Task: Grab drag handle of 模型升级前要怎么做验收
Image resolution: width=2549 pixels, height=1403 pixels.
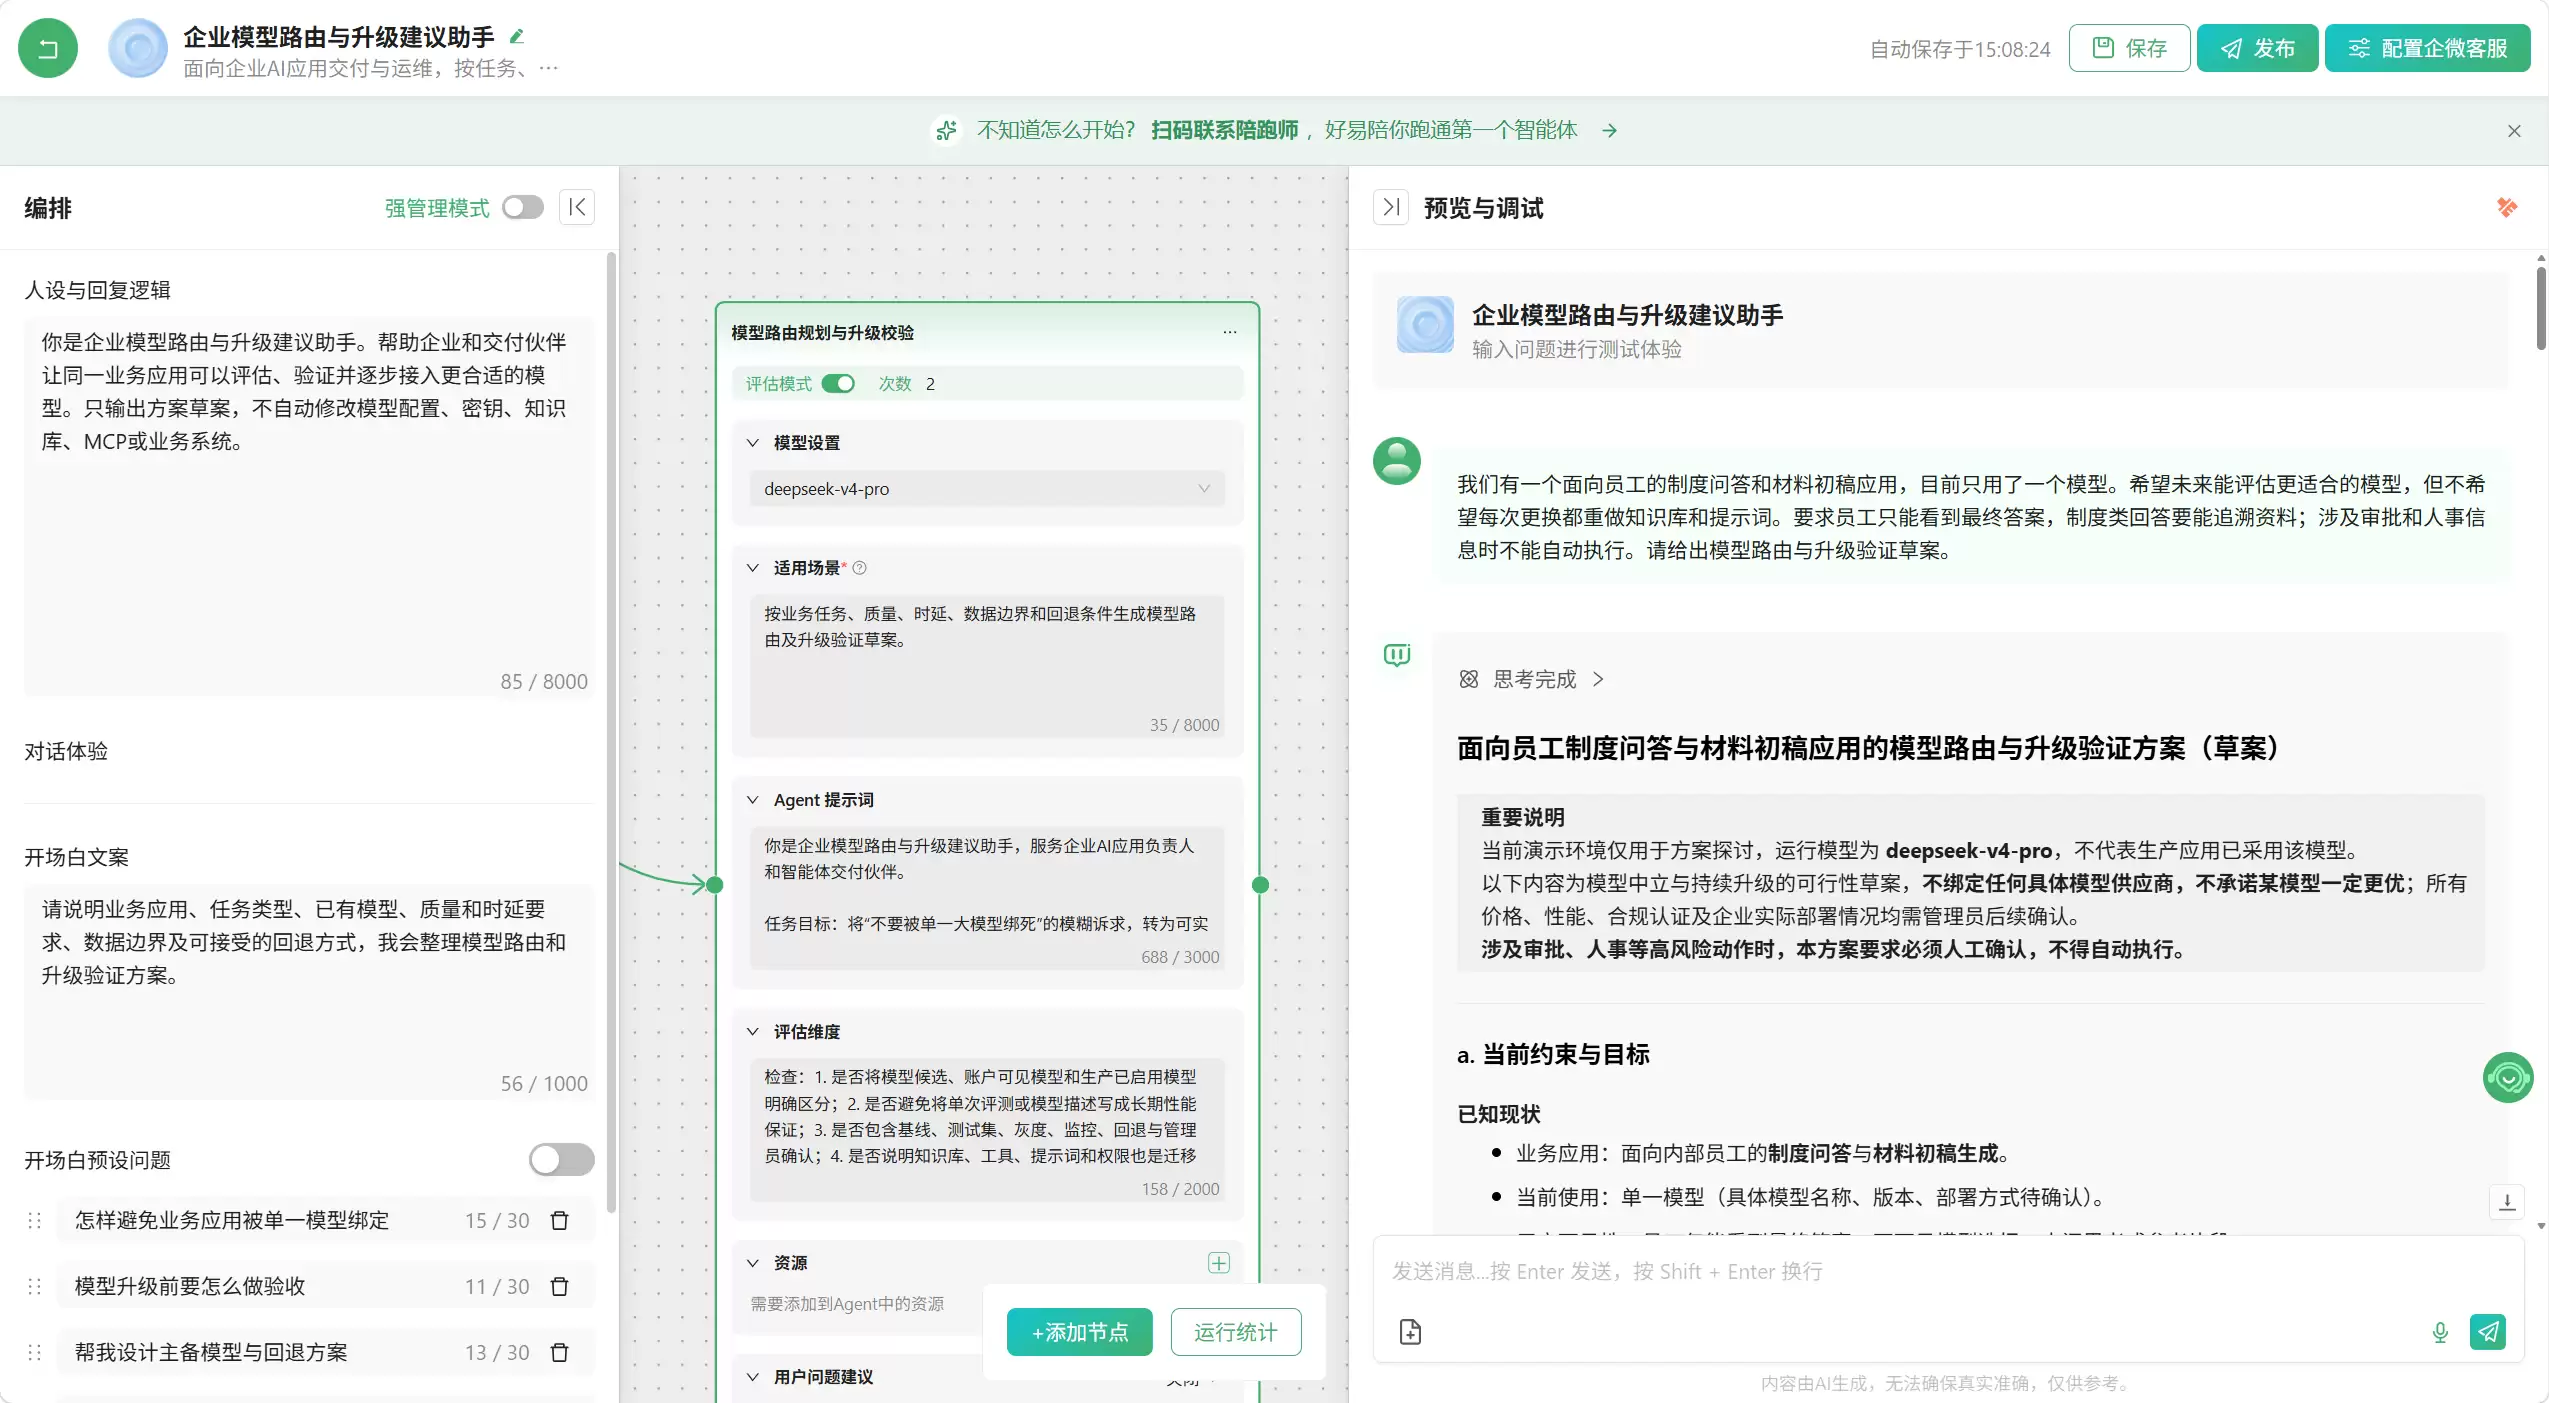Action: [34, 1286]
